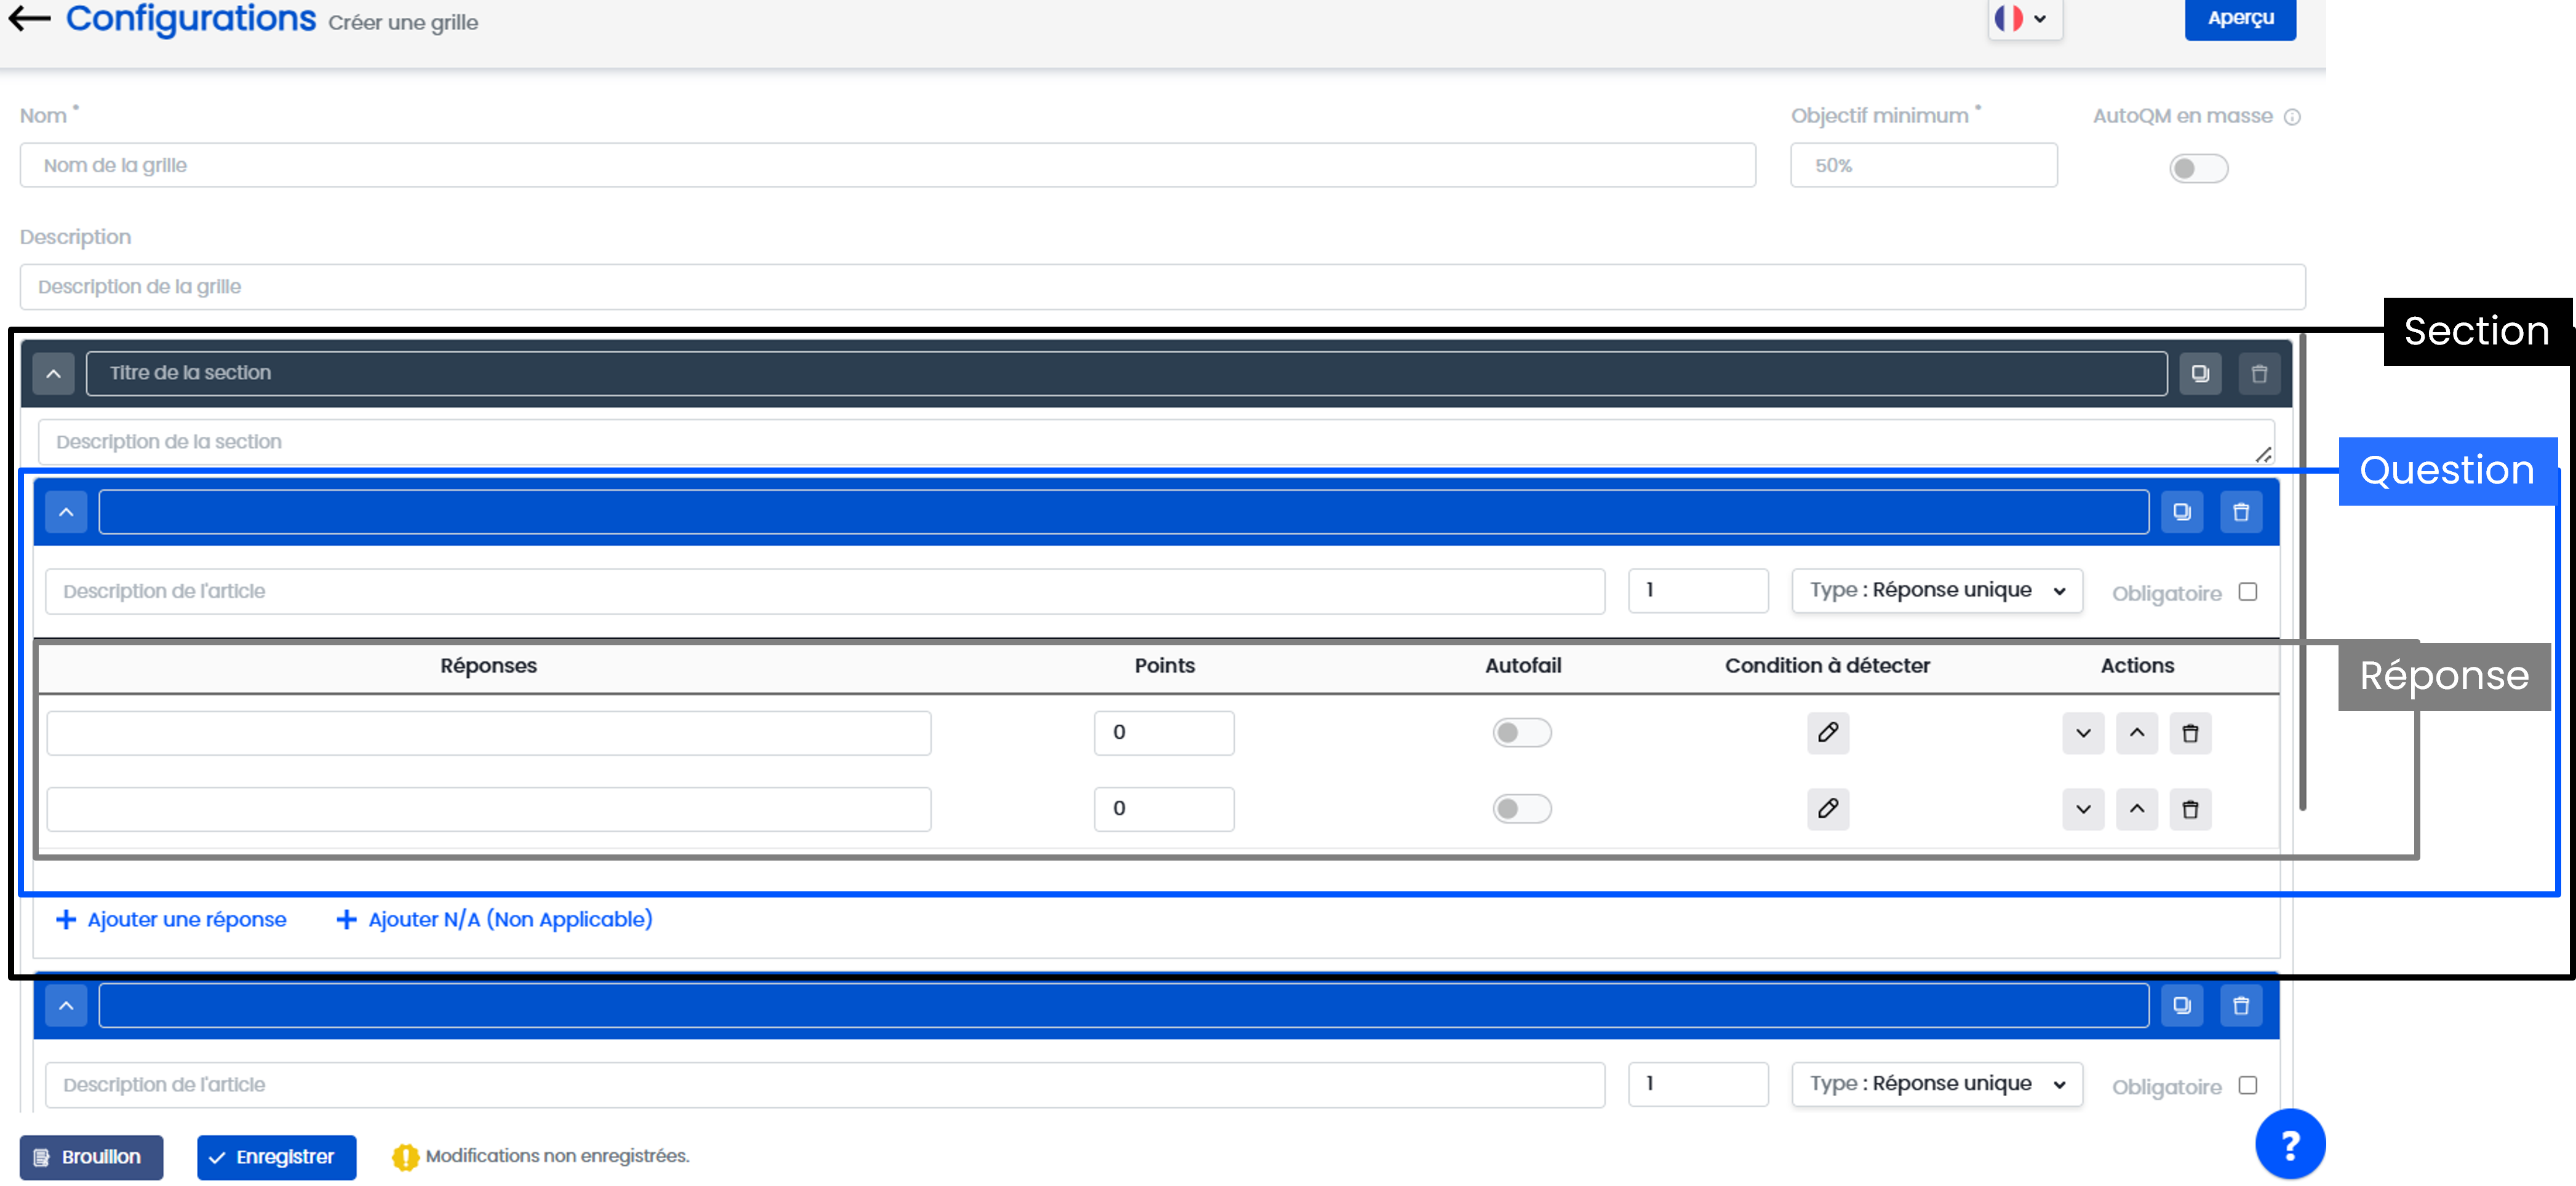Collapse the section with its chevron
The image size is (2576, 1186).
tap(54, 373)
